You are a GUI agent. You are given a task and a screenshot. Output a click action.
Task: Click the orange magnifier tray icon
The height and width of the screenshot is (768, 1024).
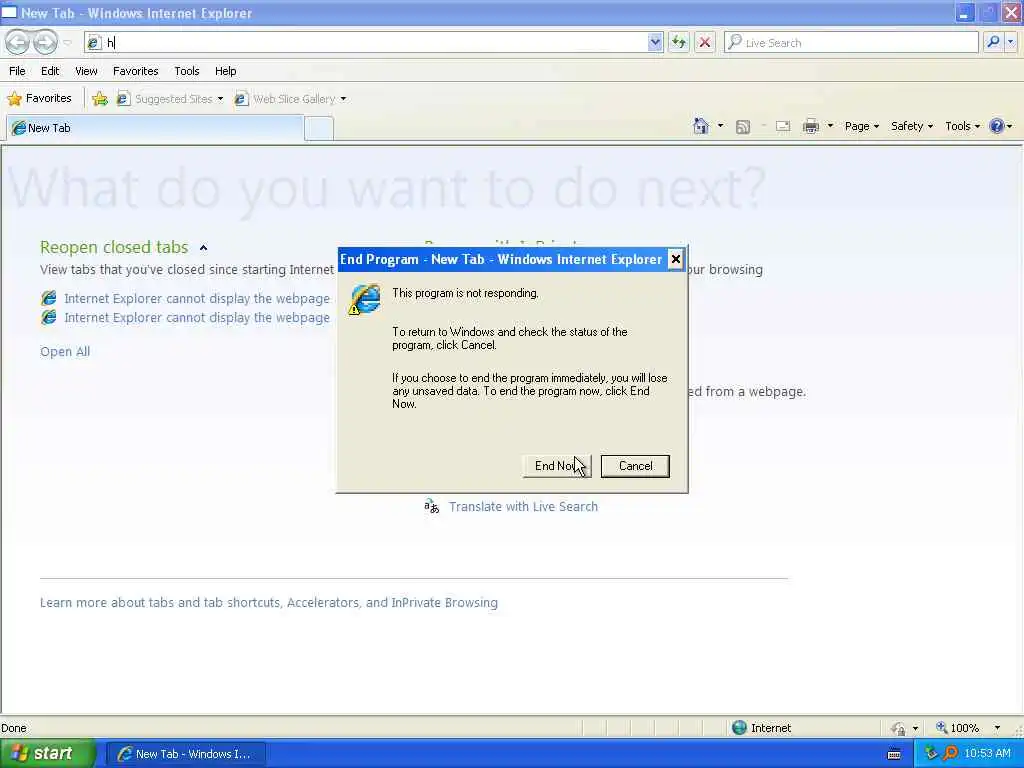point(950,754)
